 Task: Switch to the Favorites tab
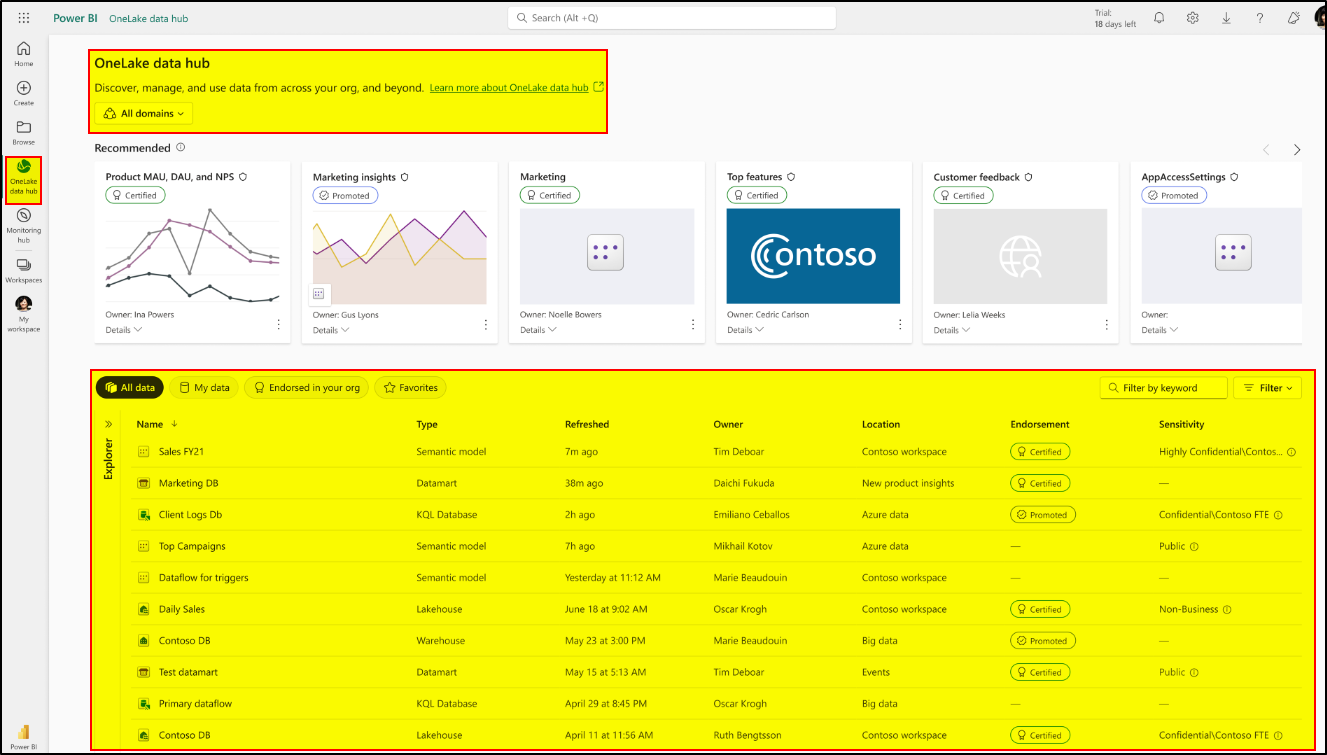click(x=410, y=388)
